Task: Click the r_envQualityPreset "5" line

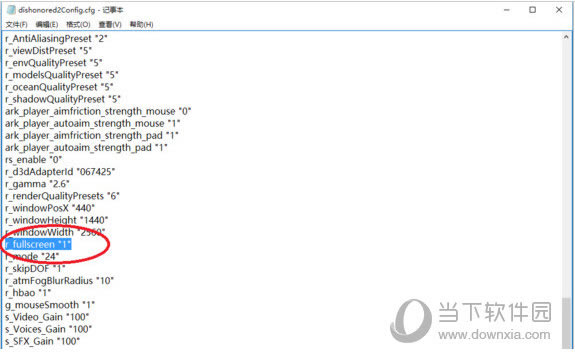Action: point(54,63)
